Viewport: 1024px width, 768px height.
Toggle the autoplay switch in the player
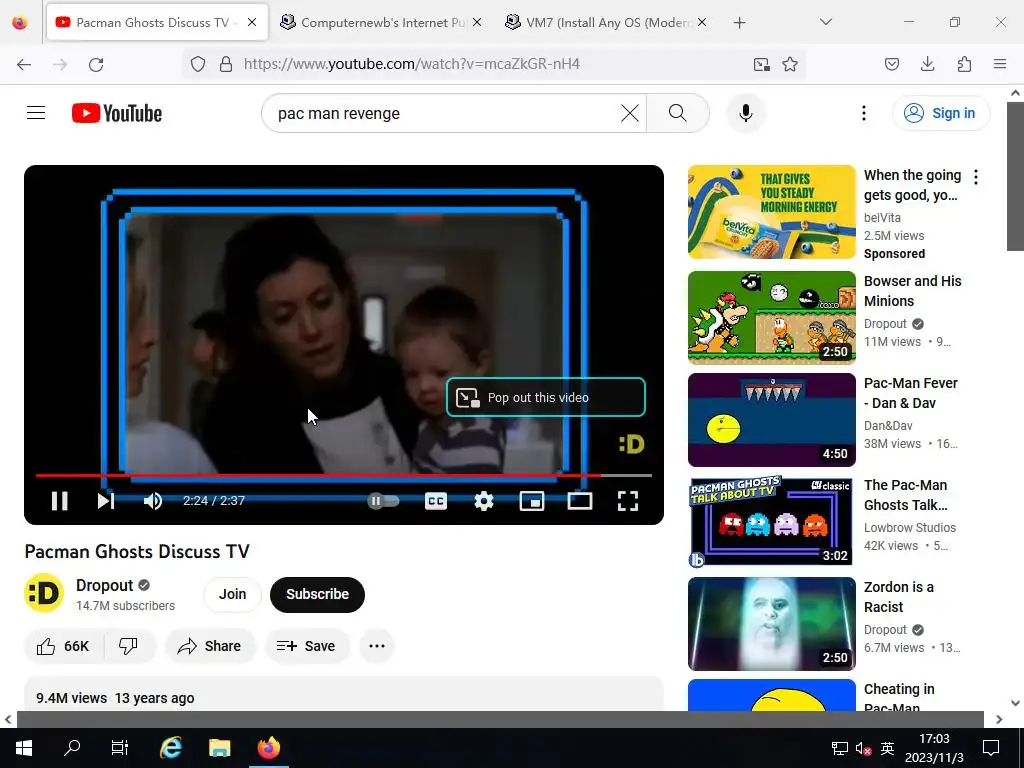click(383, 501)
